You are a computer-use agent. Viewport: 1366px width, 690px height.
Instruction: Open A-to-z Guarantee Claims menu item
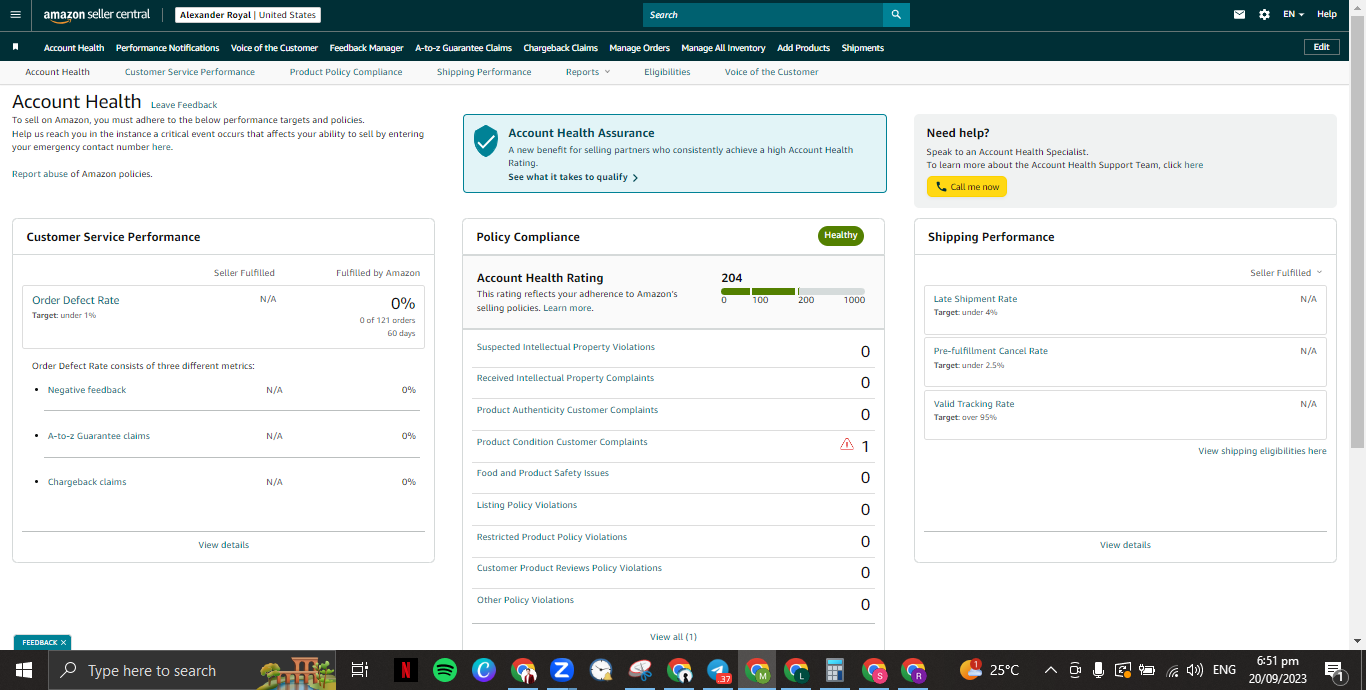pos(463,47)
